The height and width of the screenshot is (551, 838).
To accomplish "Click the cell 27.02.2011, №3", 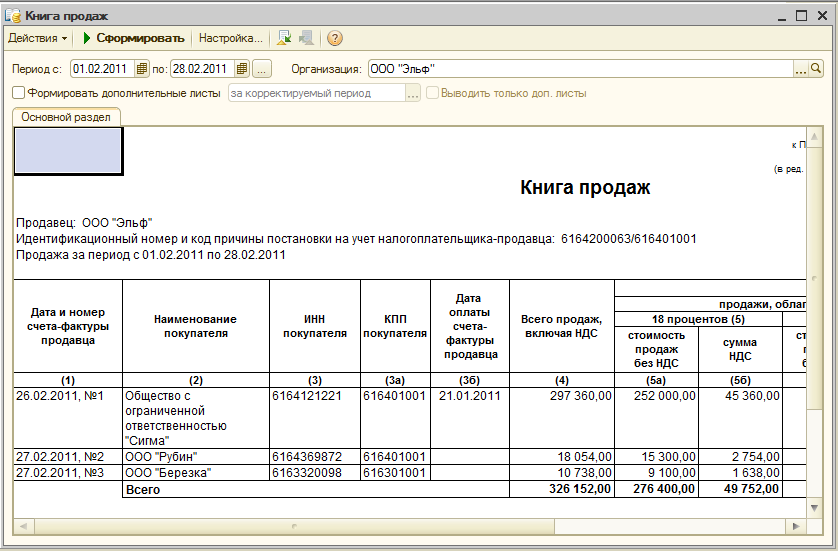I will pos(68,473).
